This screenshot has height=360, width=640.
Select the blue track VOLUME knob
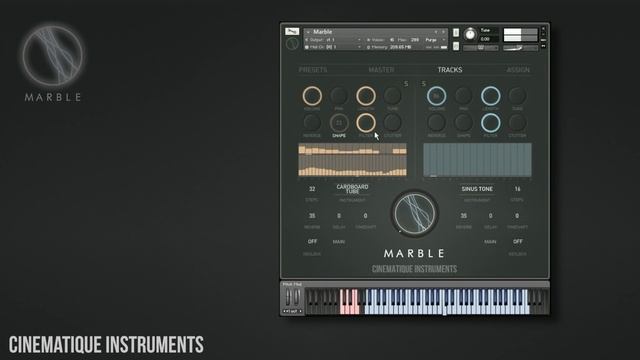436,96
